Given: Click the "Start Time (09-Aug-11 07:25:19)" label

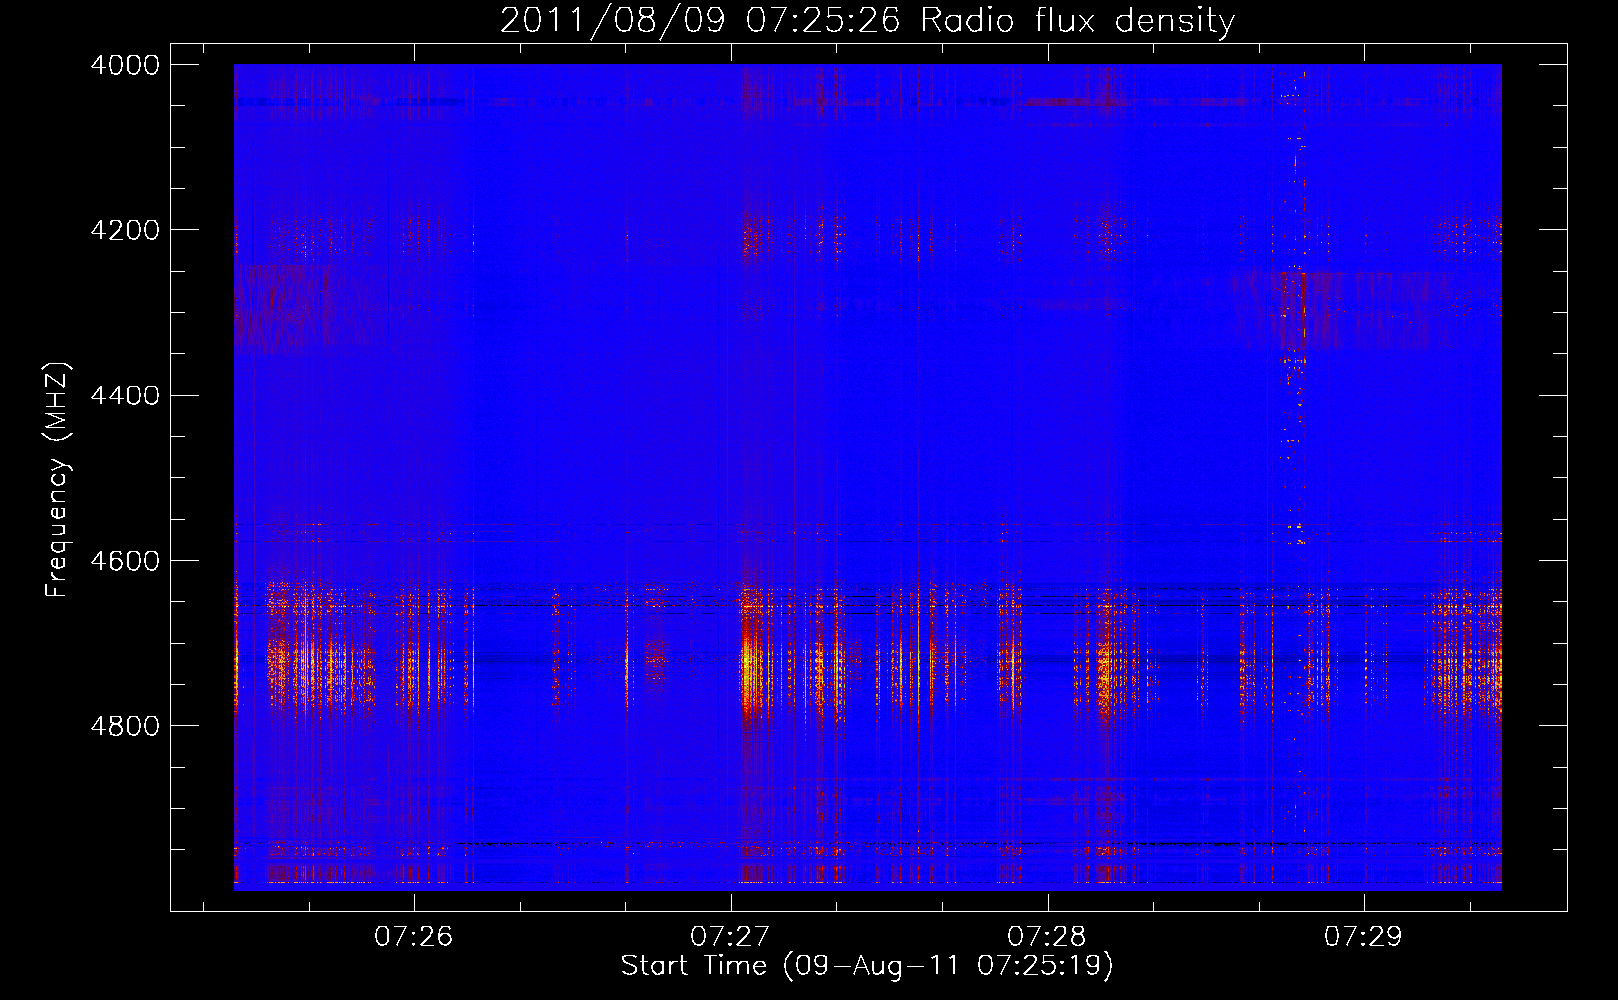Looking at the screenshot, I should click(x=867, y=966).
